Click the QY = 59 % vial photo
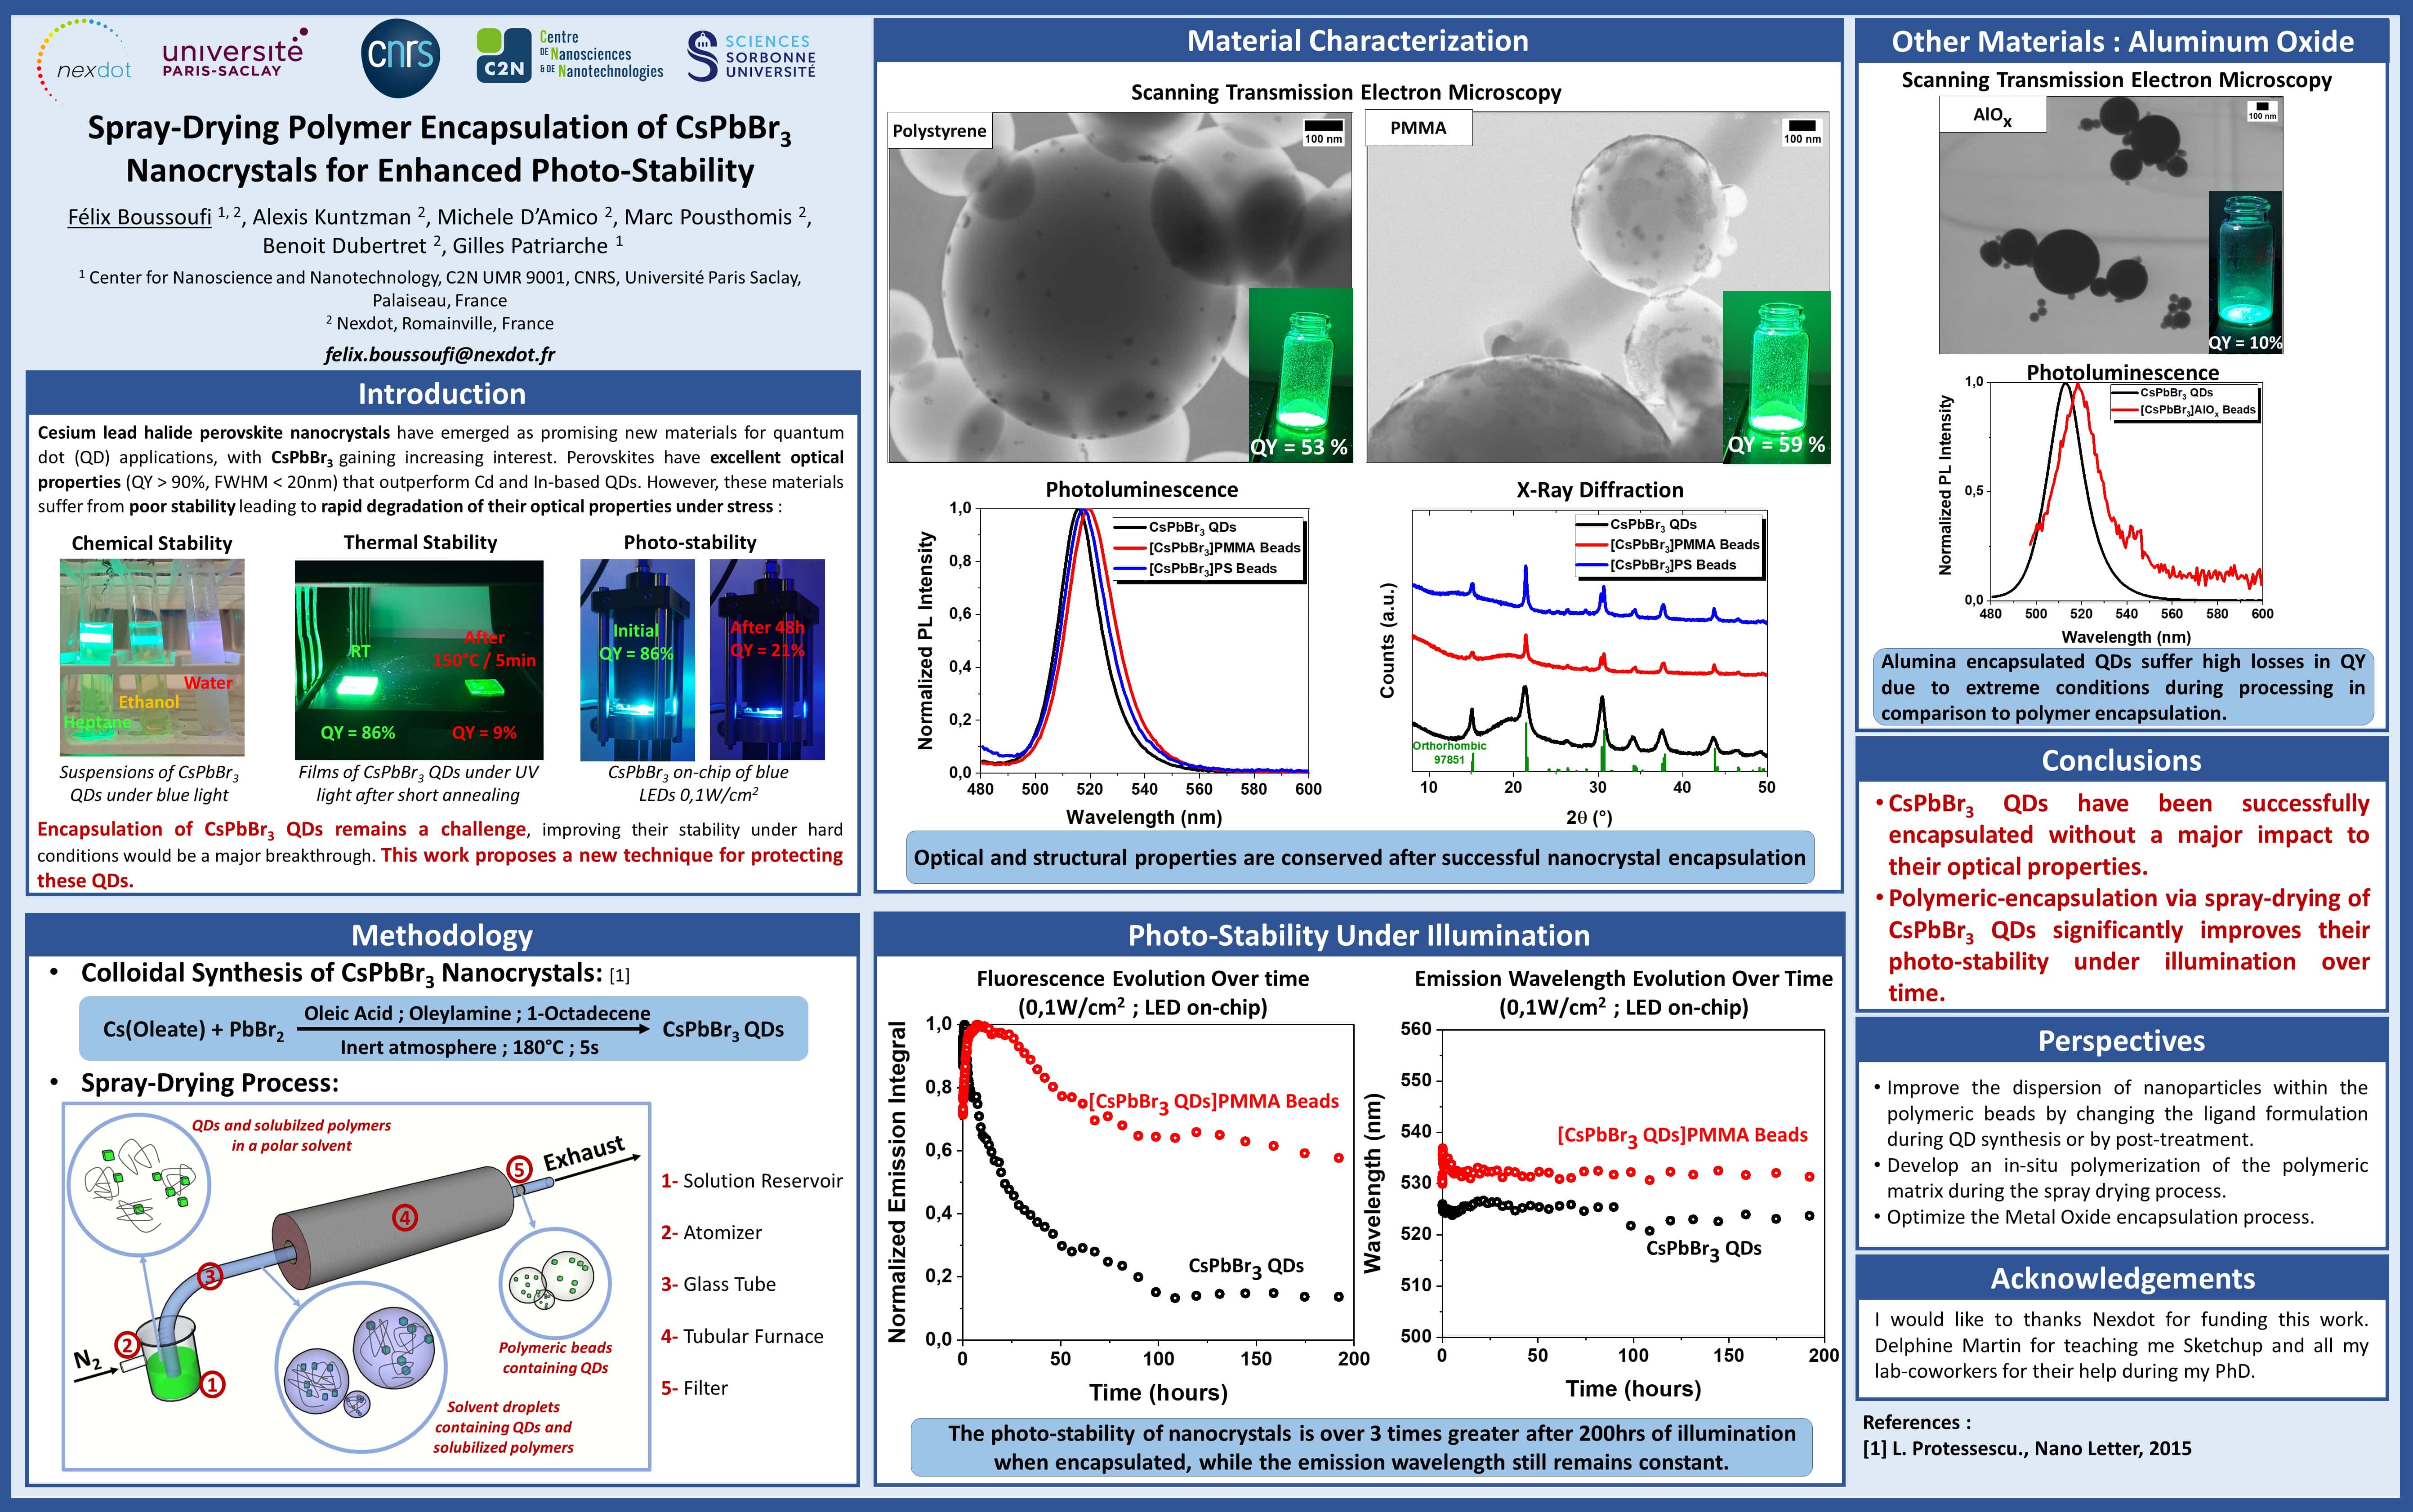 tap(1777, 377)
